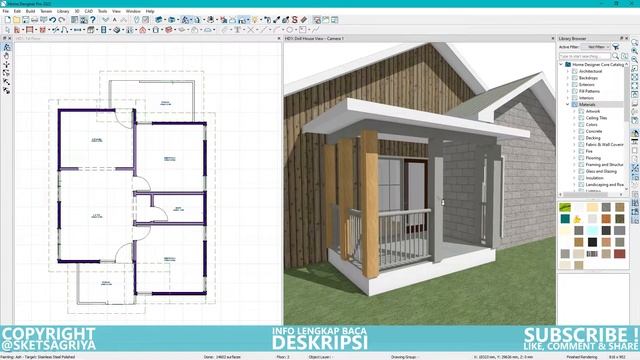The width and height of the screenshot is (640, 360).
Task: Collapse the Home Designer Core Catalog tree
Action: point(561,64)
